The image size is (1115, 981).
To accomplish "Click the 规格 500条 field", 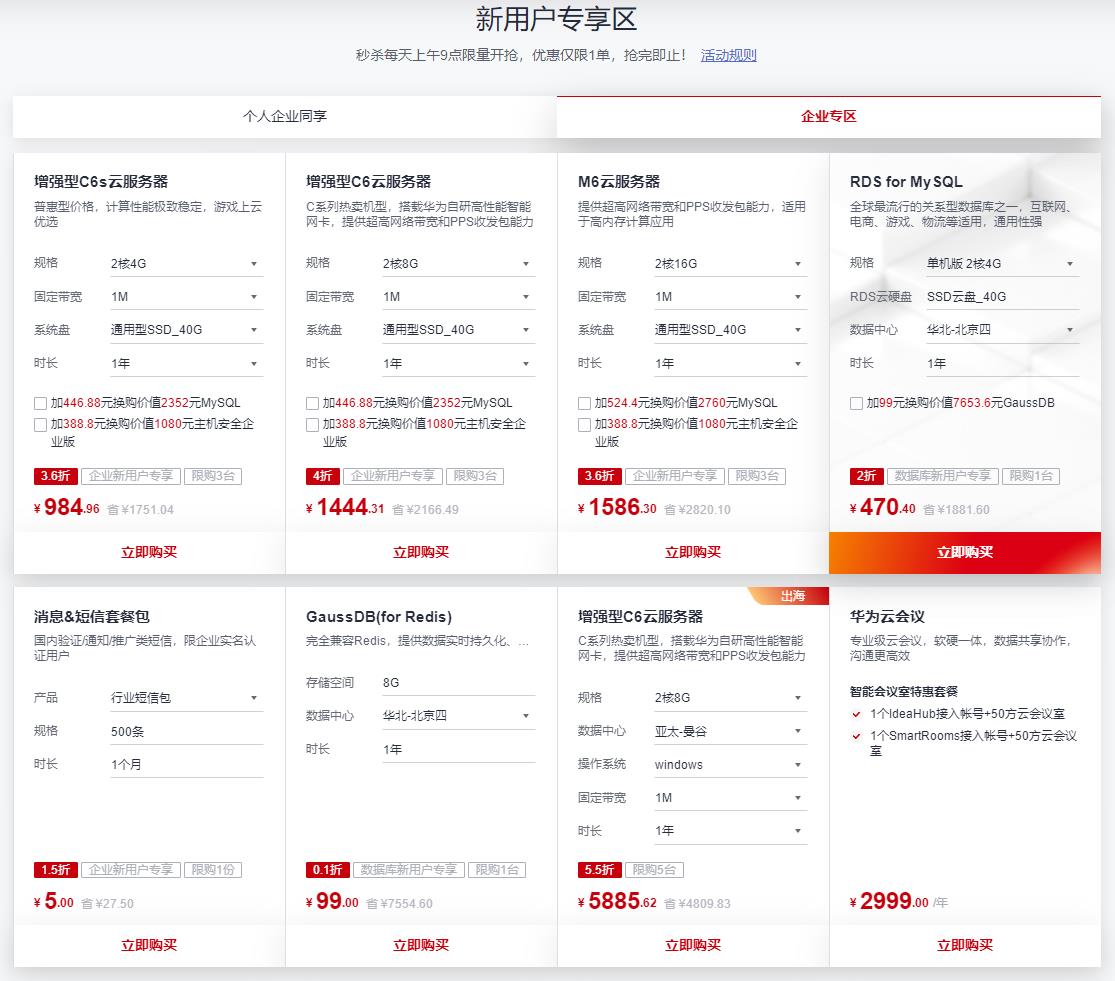I will click(186, 731).
